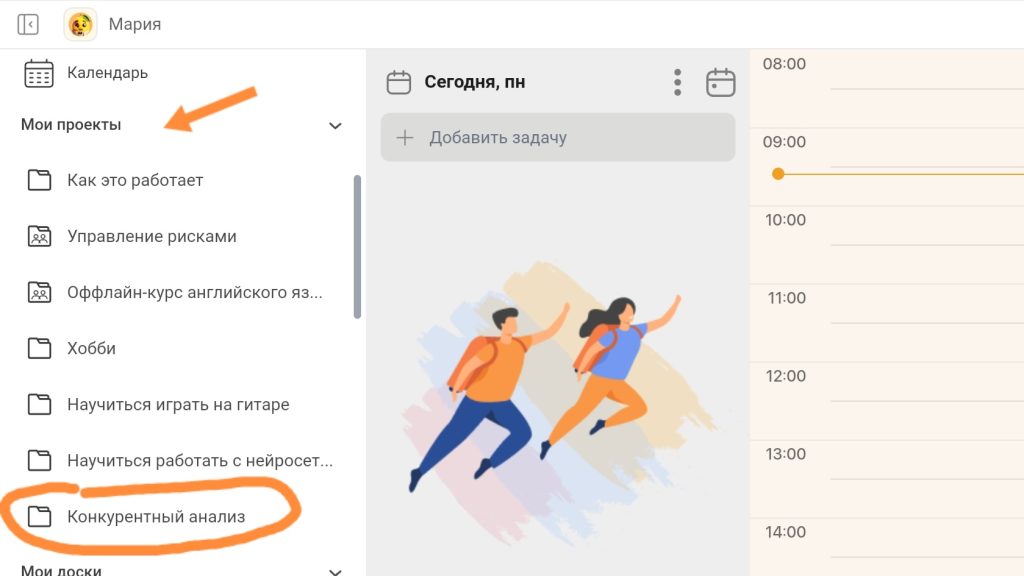Click folder icon next to Хобби
This screenshot has height=576, width=1024.
pos(39,348)
